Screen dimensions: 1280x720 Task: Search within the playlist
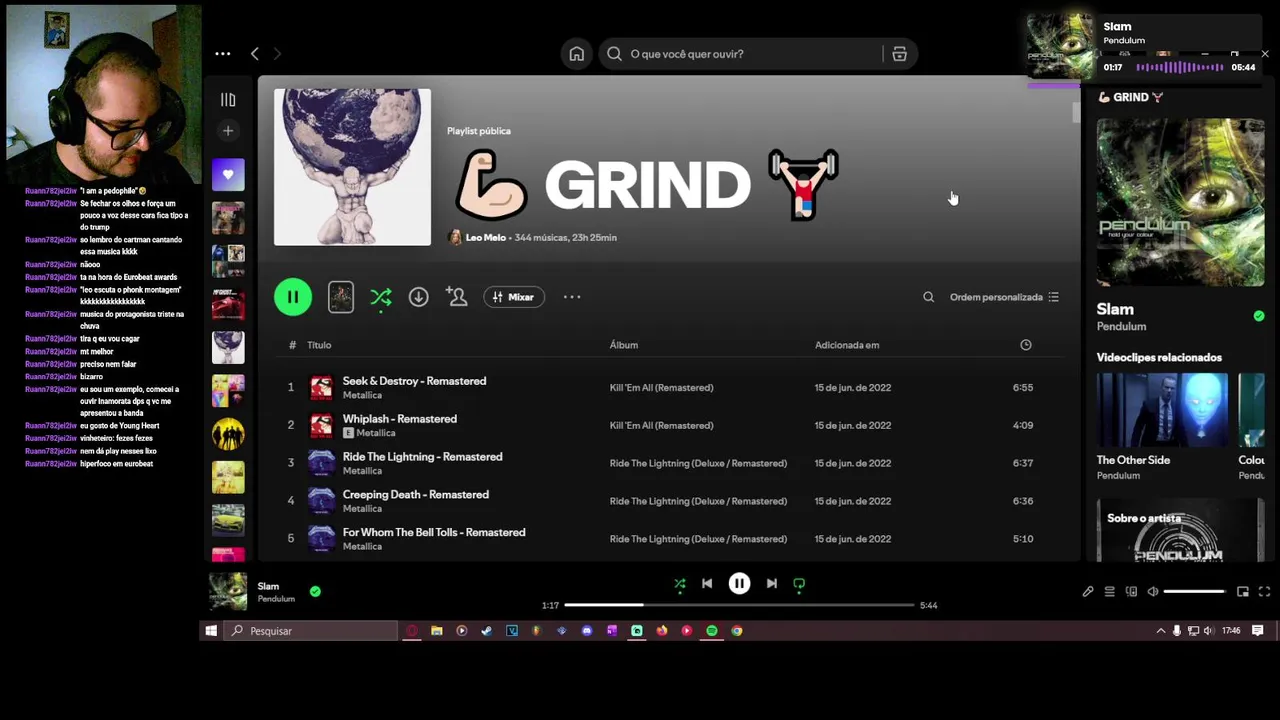(928, 297)
